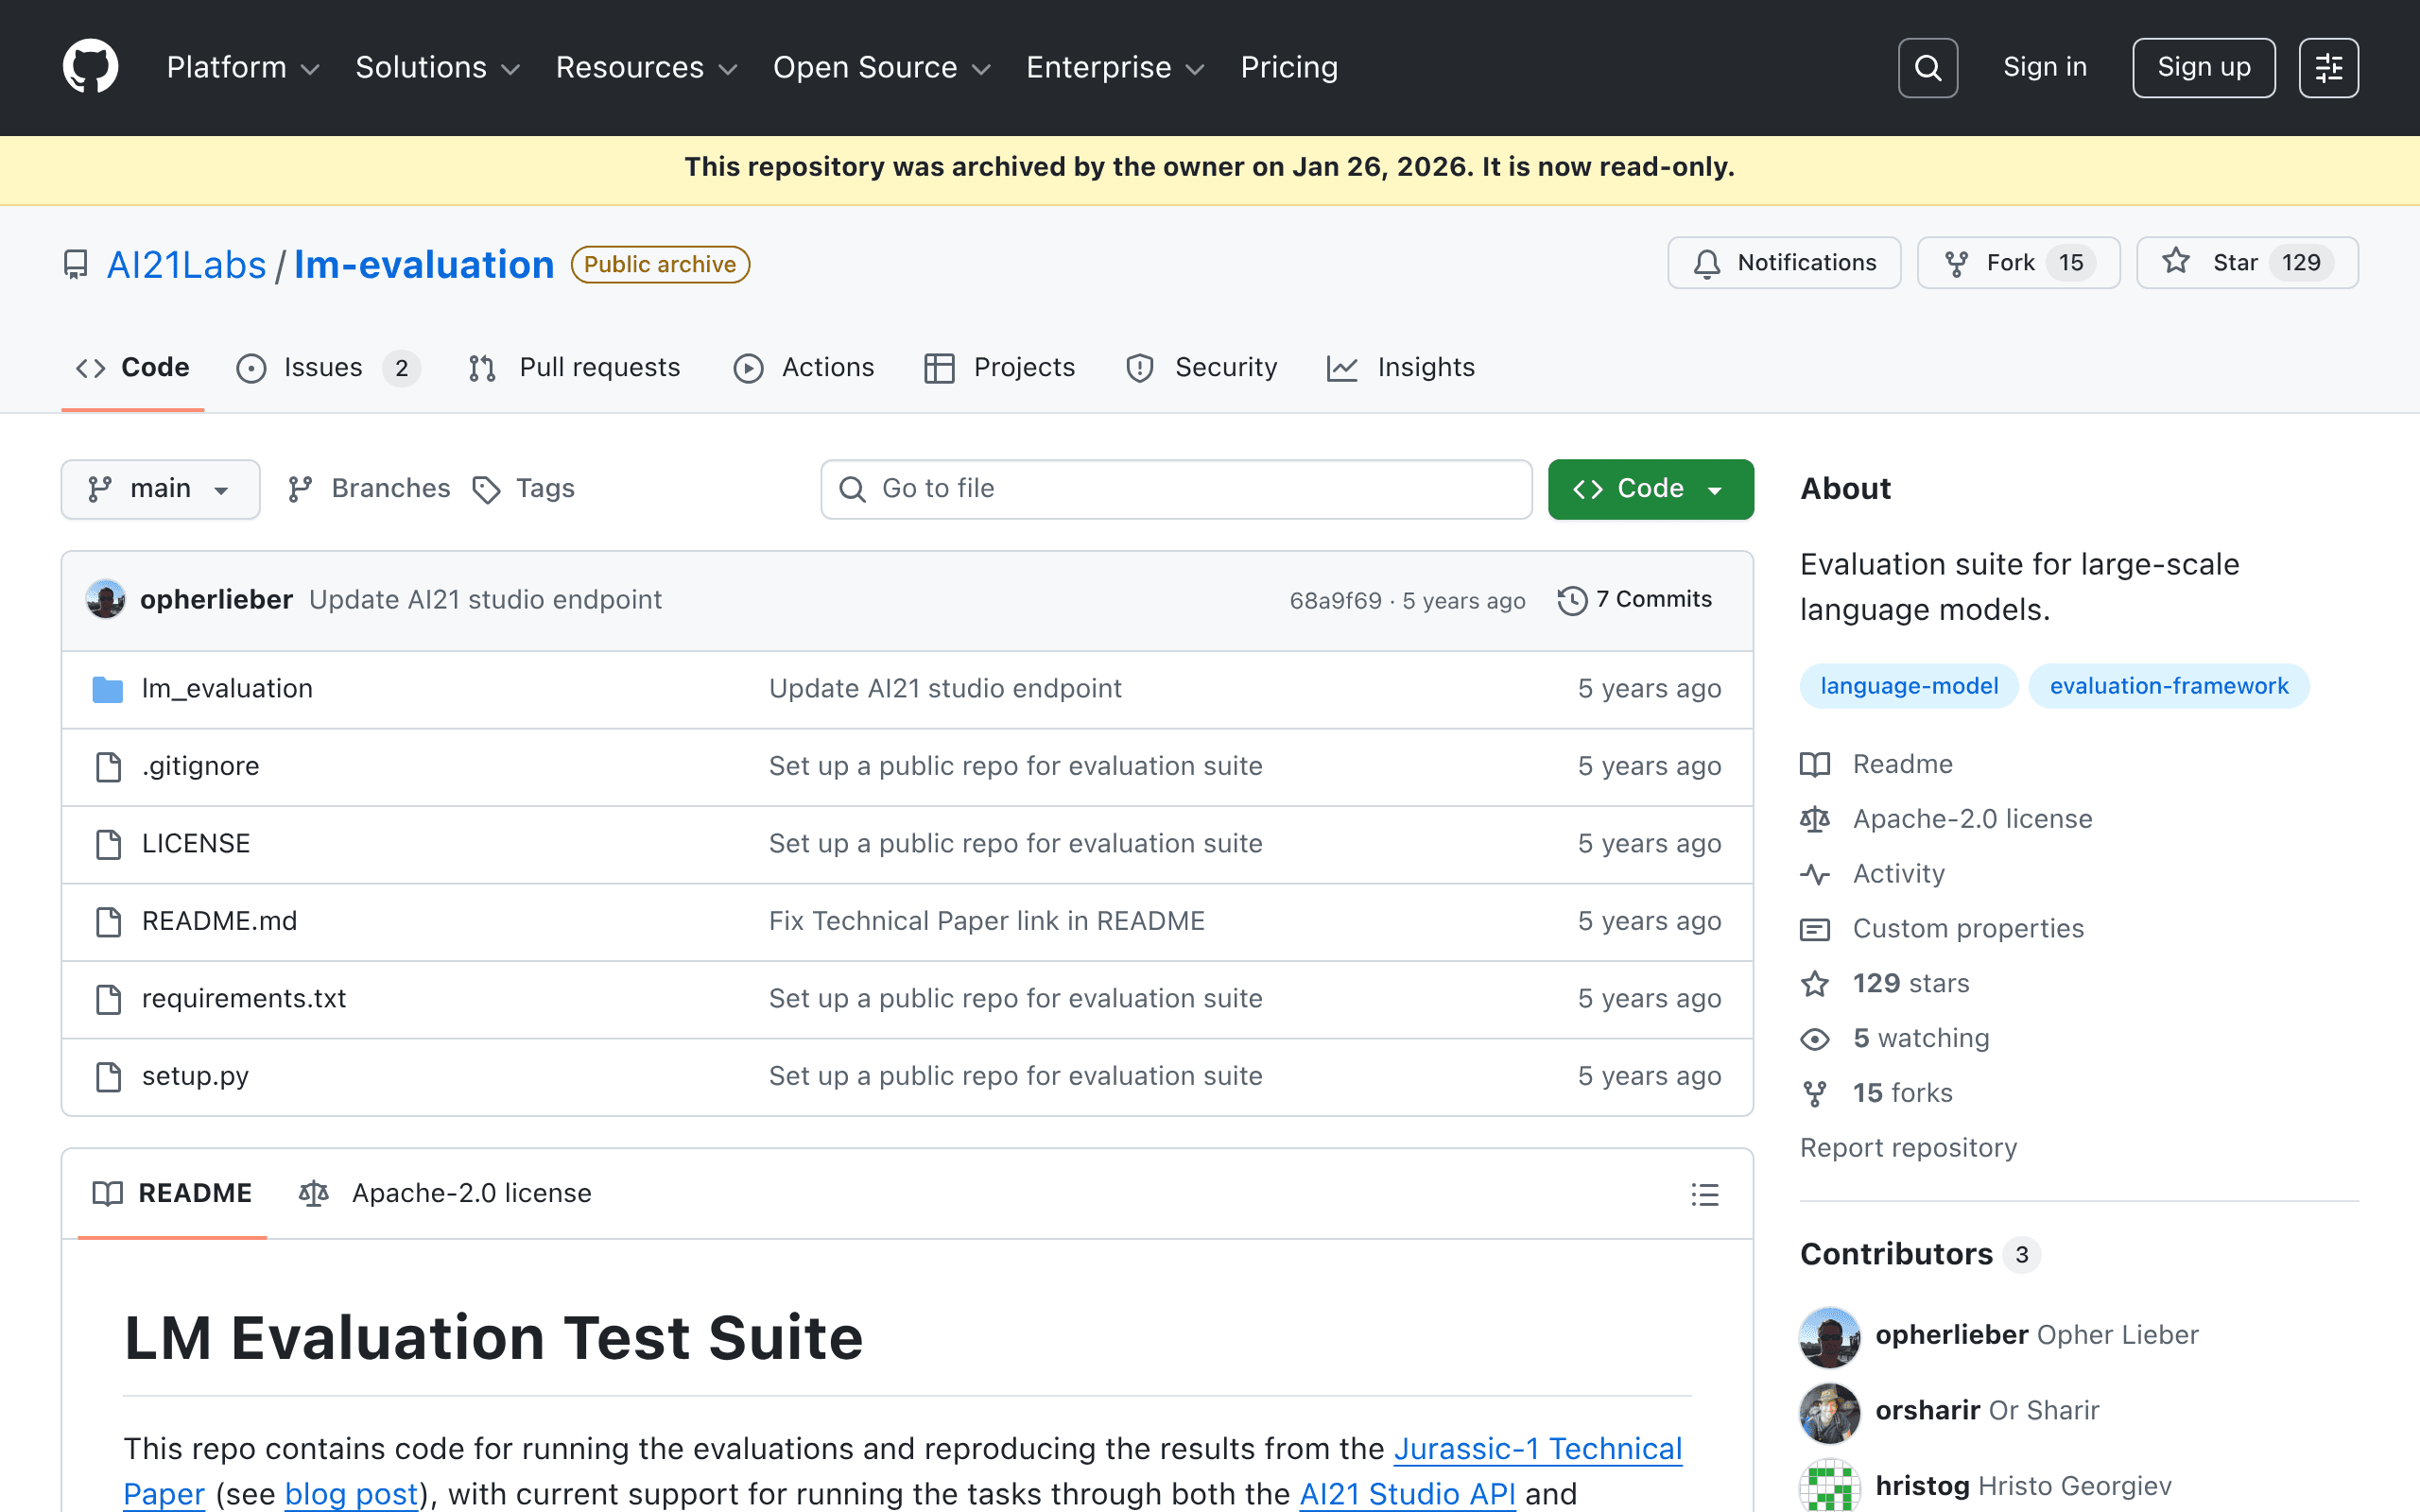Screen dimensions: 2420x1512
Task: Expand the Open Source menu
Action: 881,67
